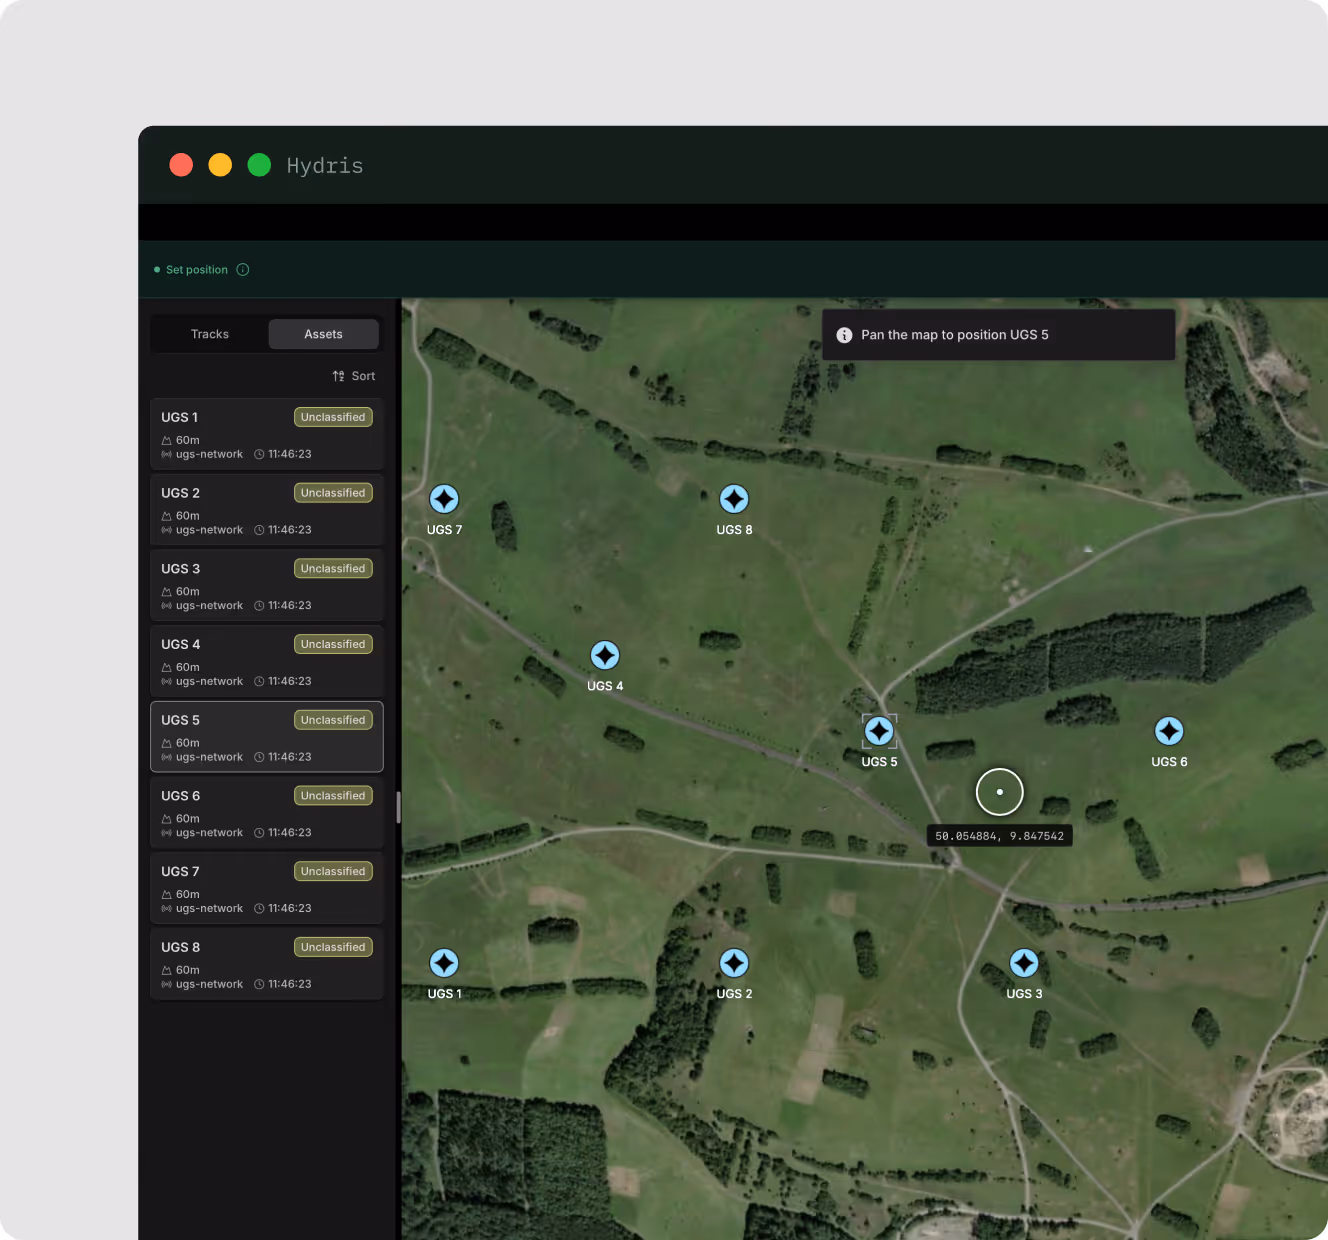
Task: Select the UGS 4 marker on map
Action: pyautogui.click(x=605, y=655)
